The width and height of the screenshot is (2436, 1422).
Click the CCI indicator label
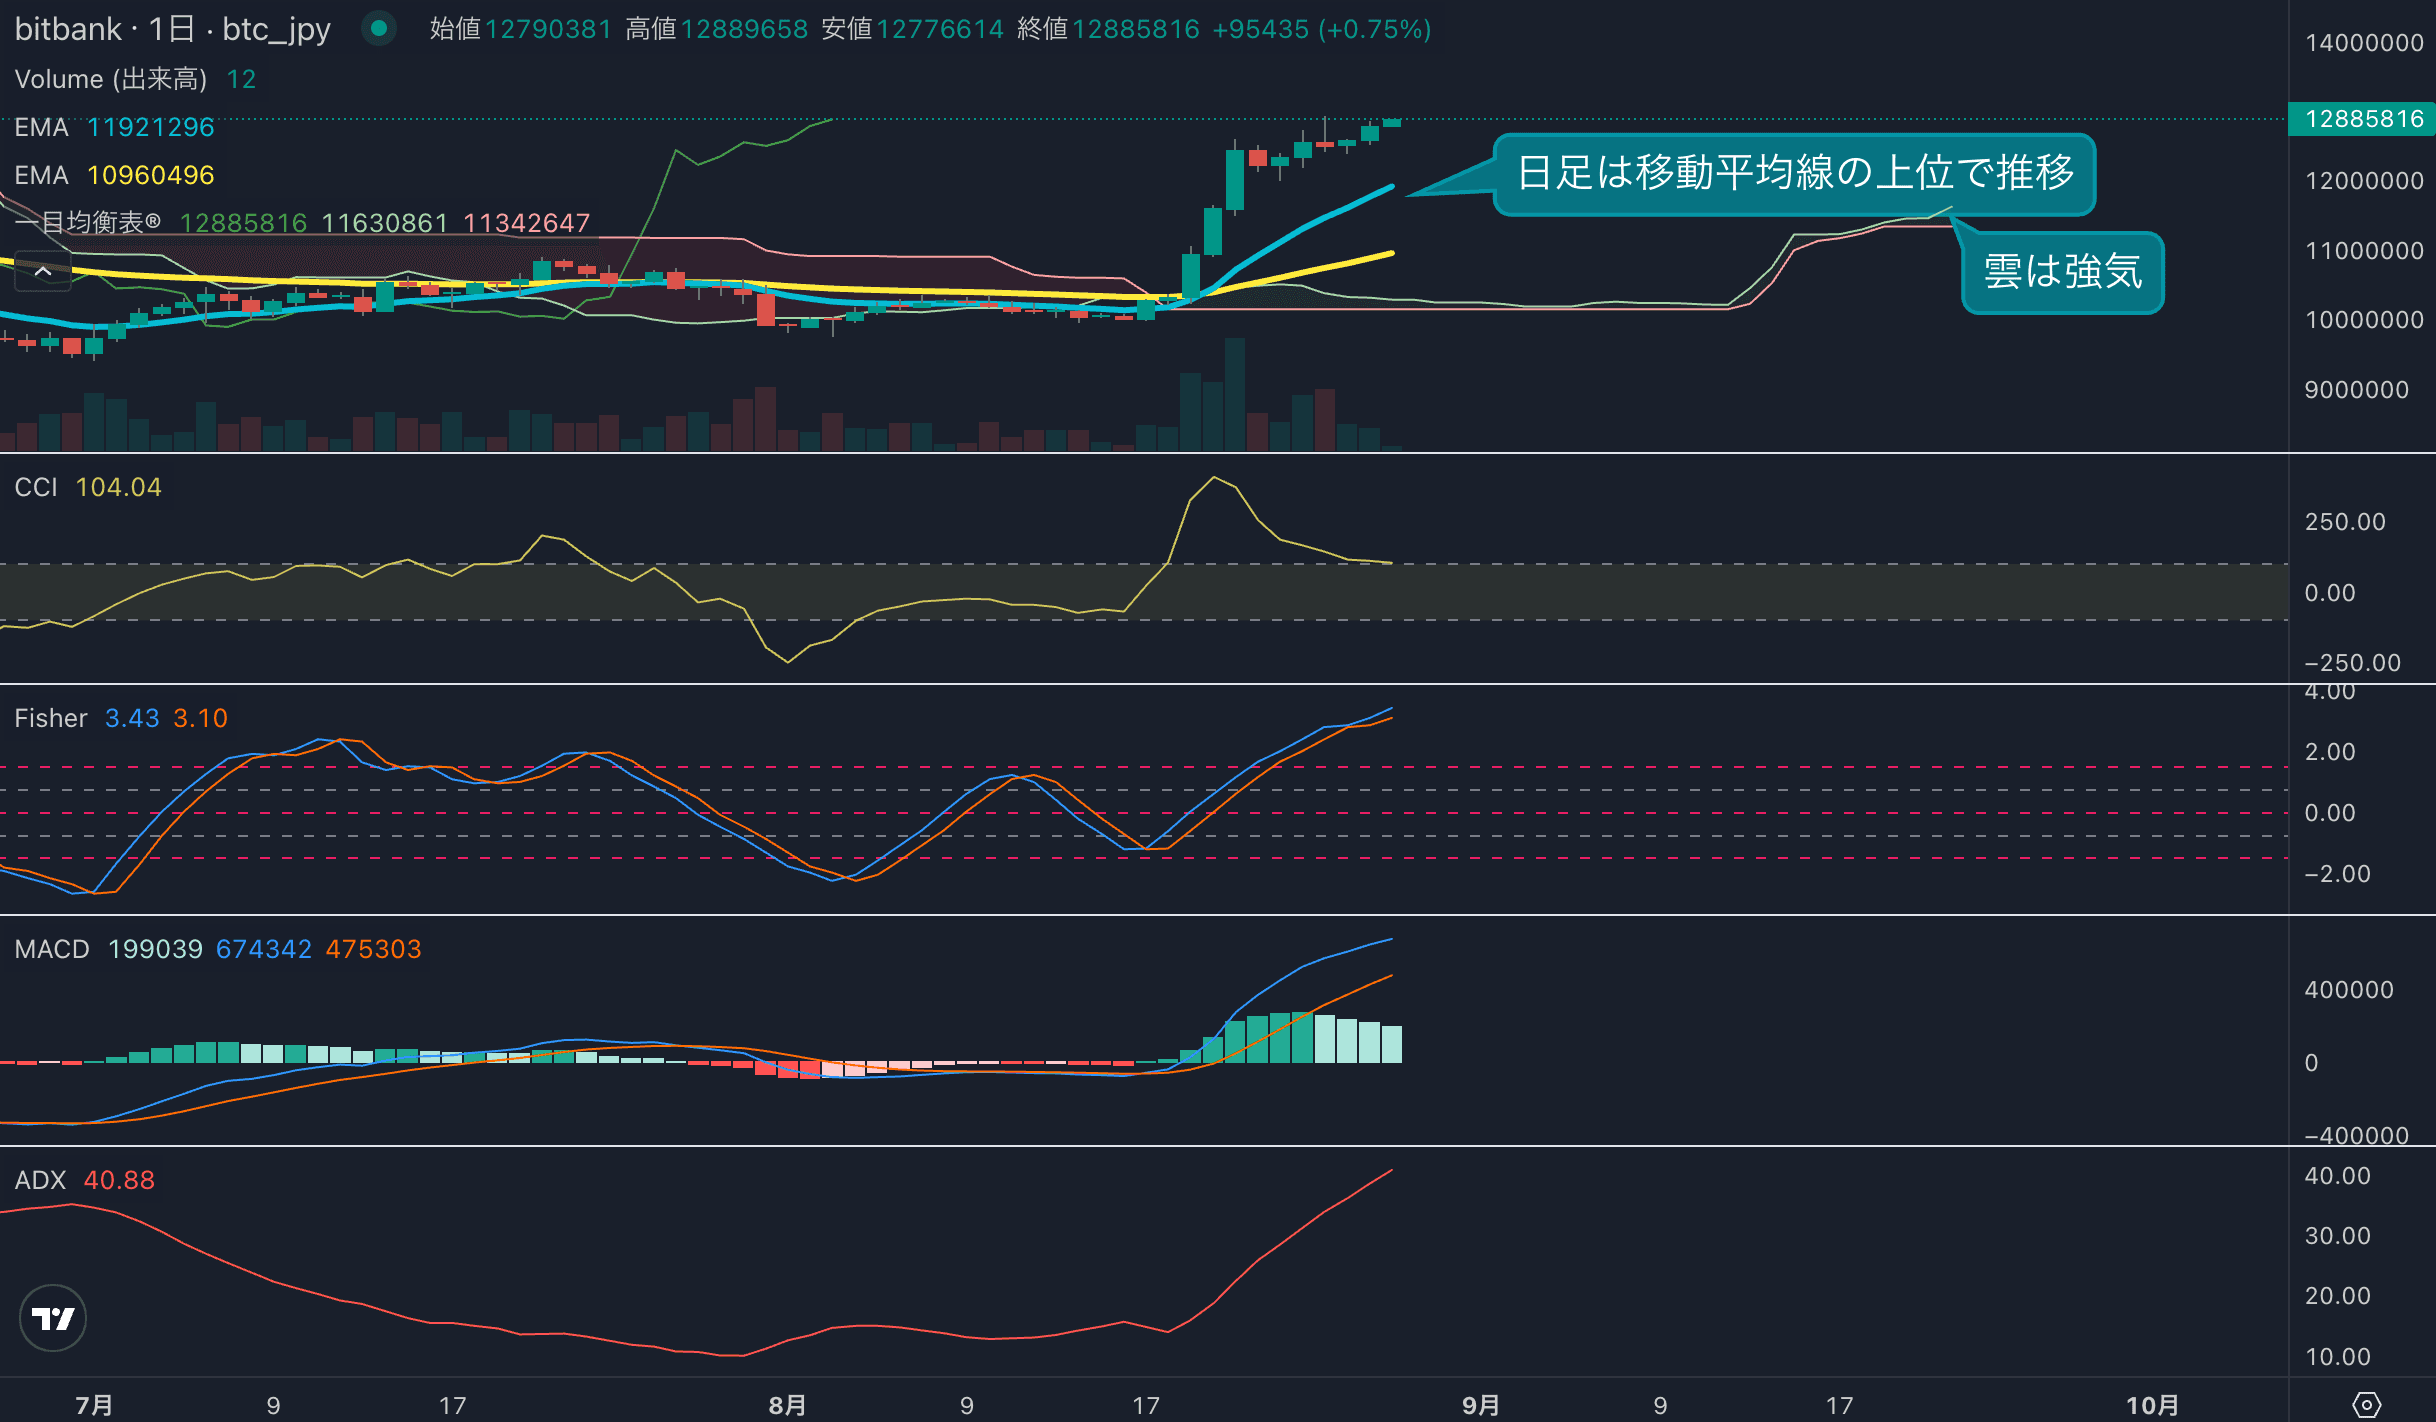point(36,487)
